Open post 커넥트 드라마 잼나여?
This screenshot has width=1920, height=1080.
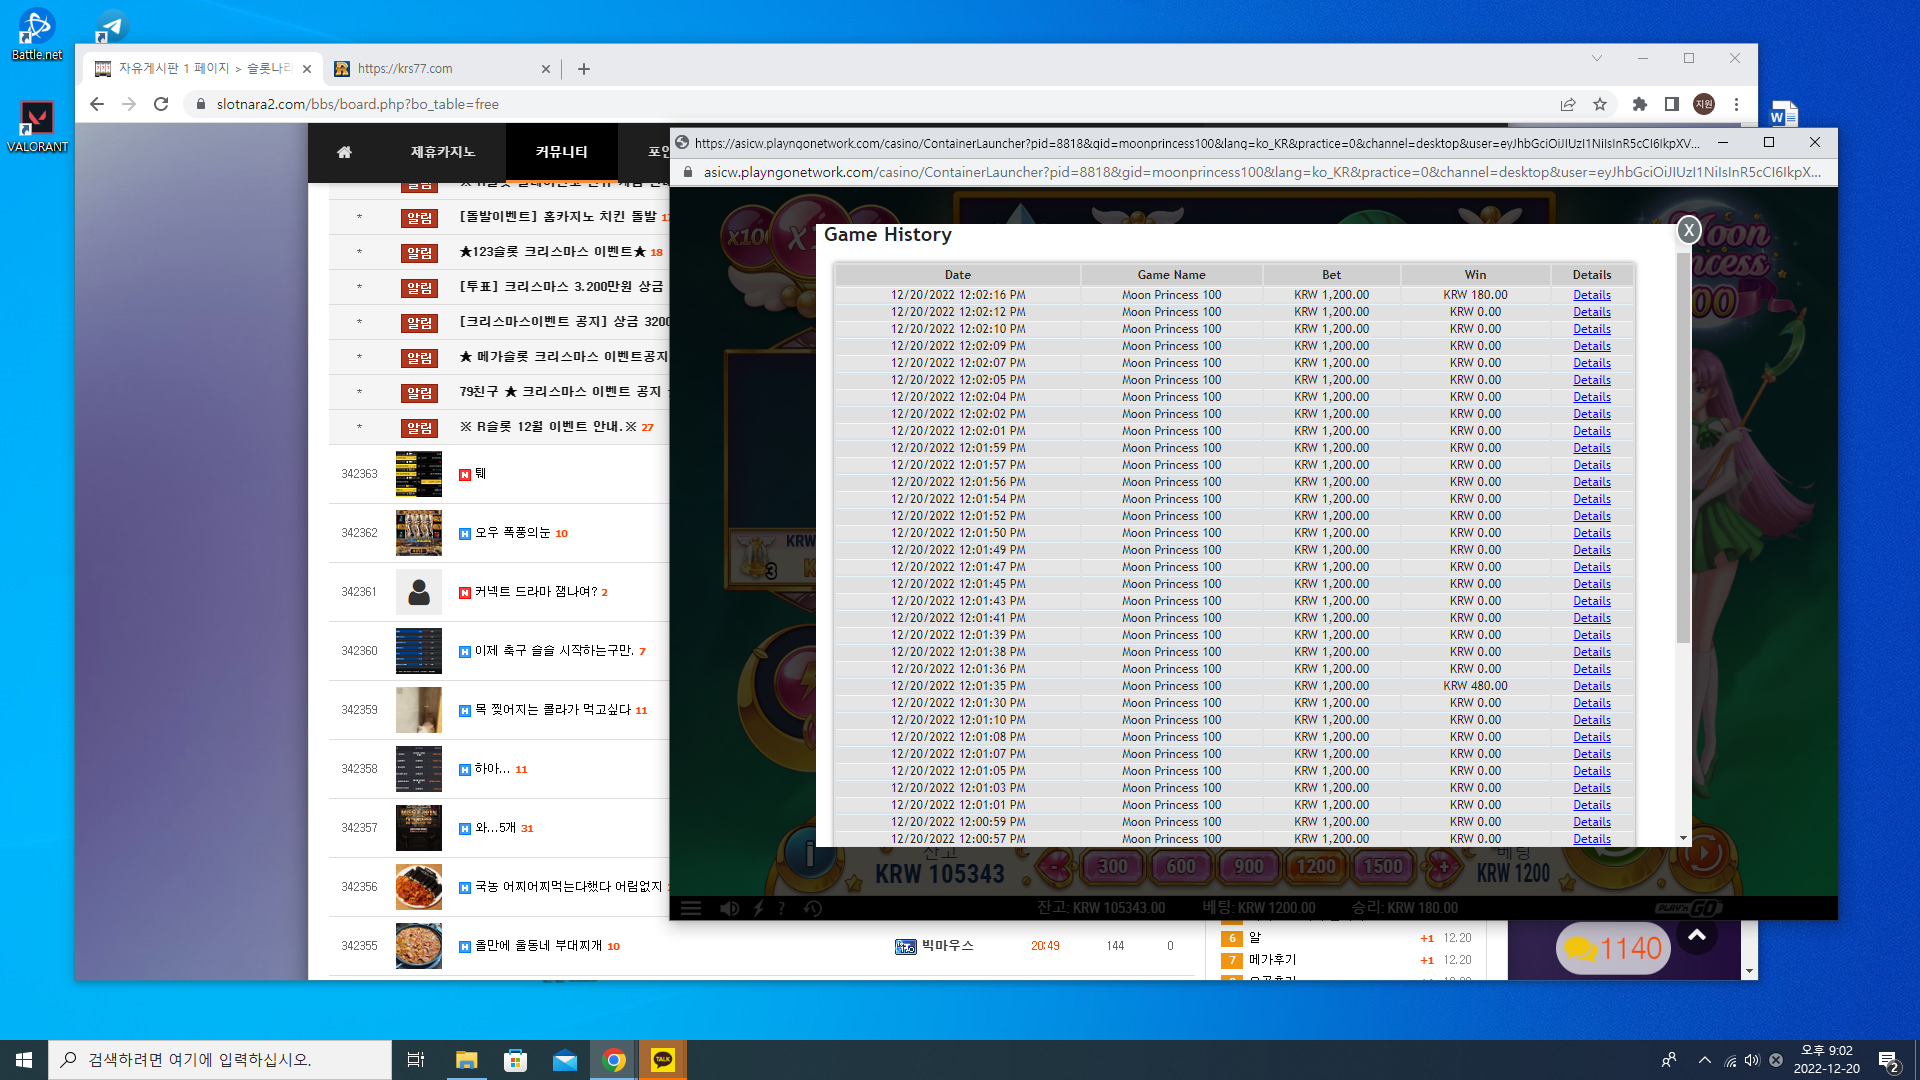(536, 592)
